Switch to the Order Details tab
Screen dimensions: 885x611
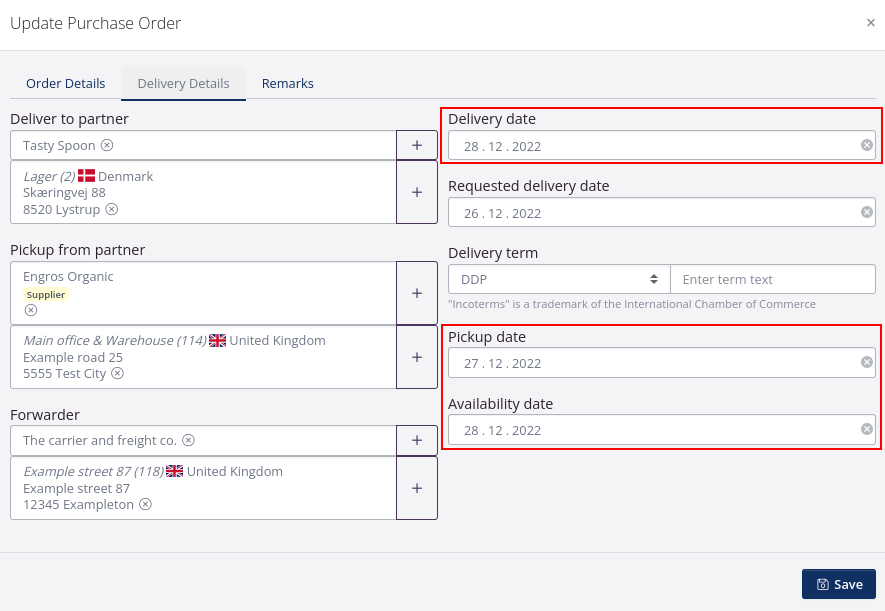[65, 84]
